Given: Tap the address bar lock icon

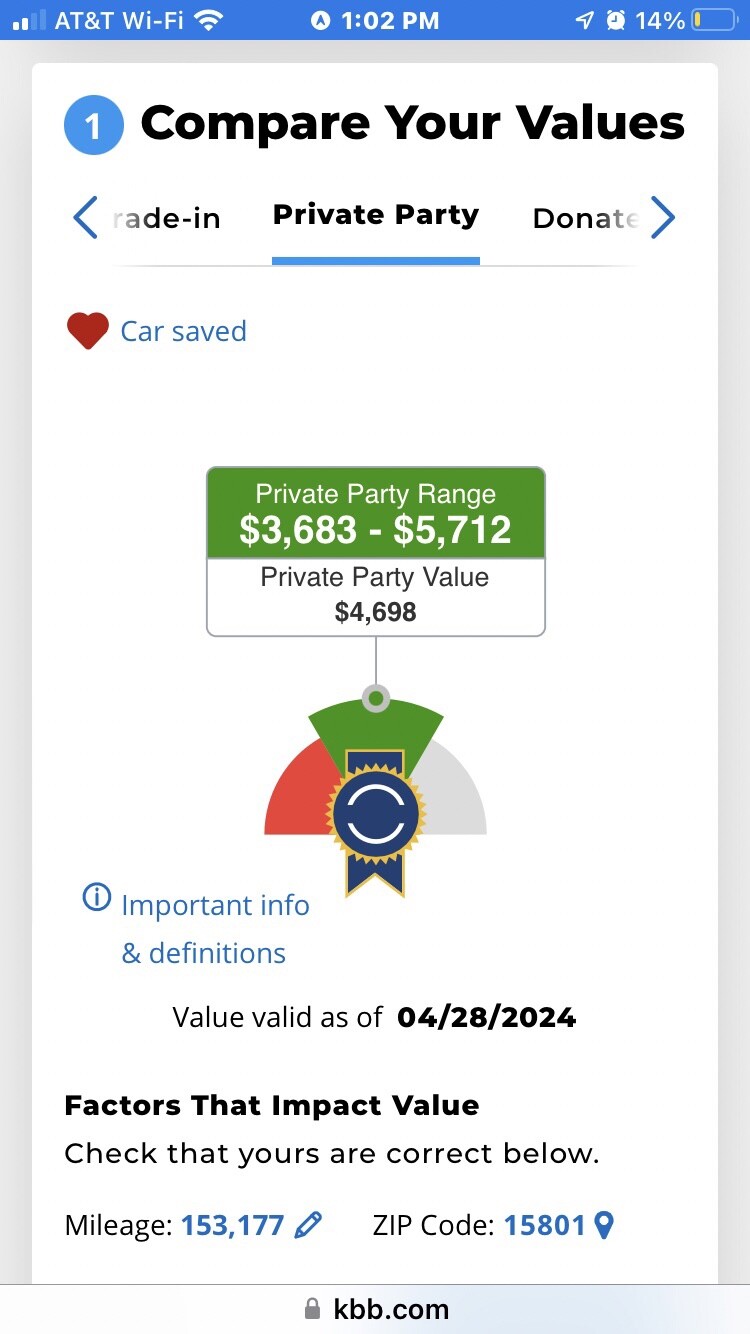Looking at the screenshot, I should [312, 1309].
